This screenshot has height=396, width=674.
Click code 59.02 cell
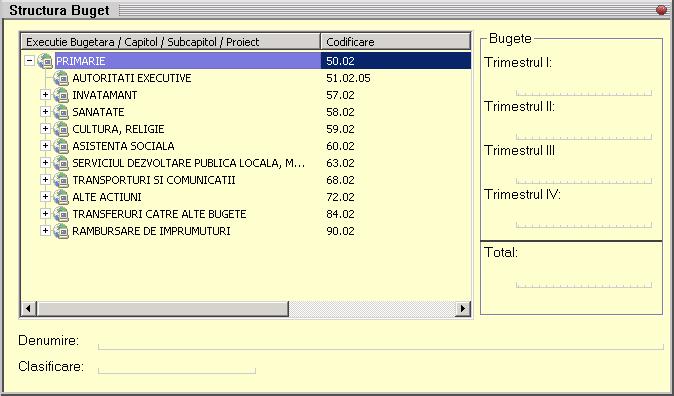(340, 129)
